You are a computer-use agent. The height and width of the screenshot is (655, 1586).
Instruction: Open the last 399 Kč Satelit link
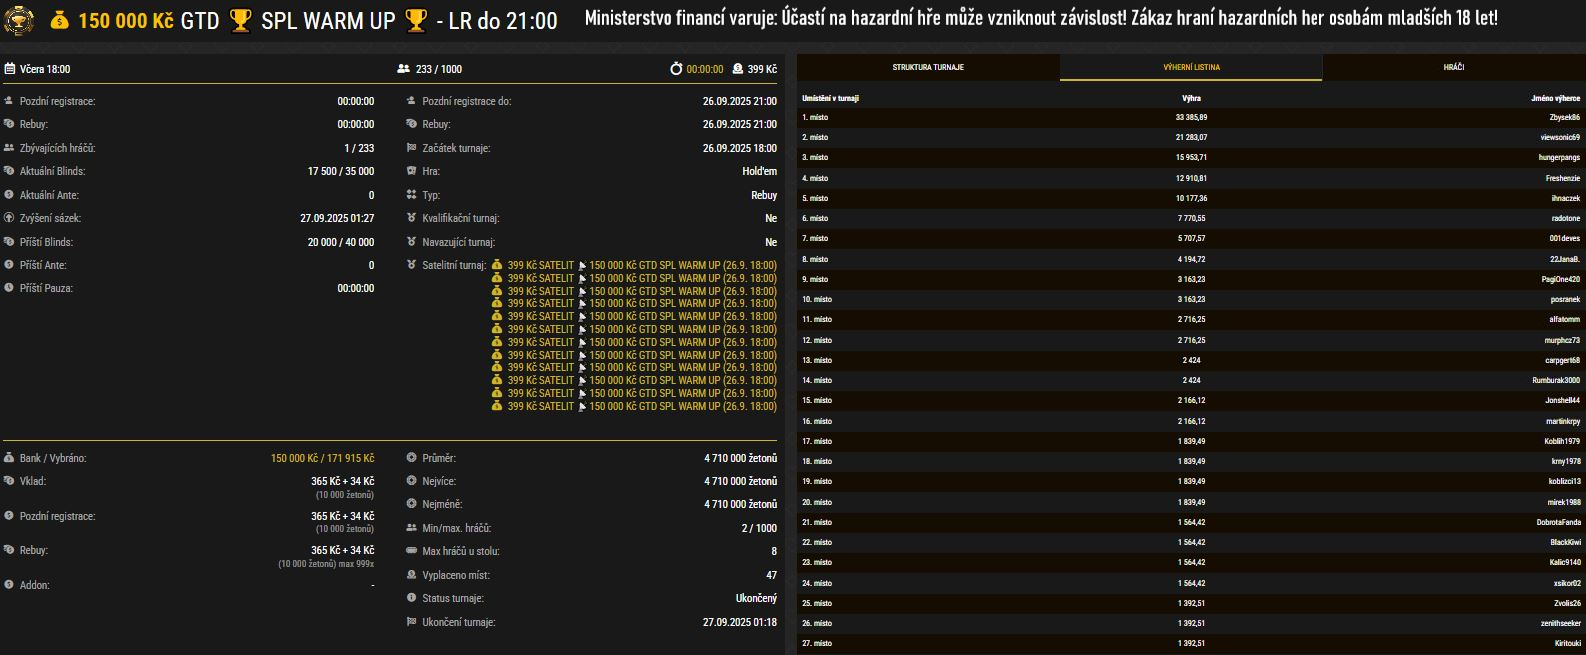click(x=540, y=406)
